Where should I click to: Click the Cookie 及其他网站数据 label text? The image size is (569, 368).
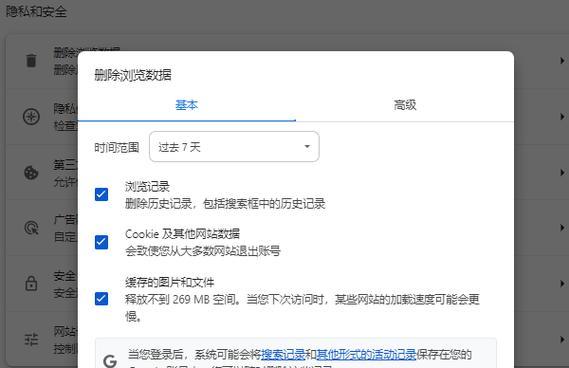coord(182,234)
